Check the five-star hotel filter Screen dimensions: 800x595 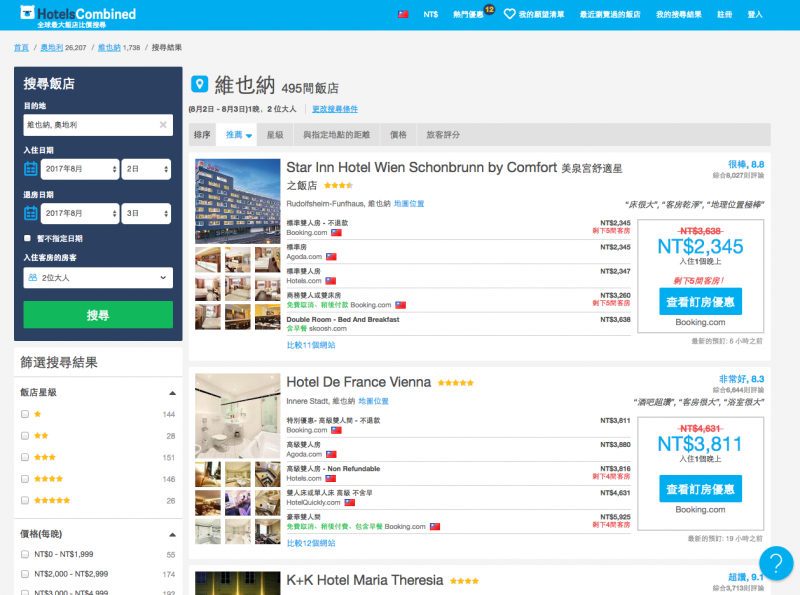[25, 500]
